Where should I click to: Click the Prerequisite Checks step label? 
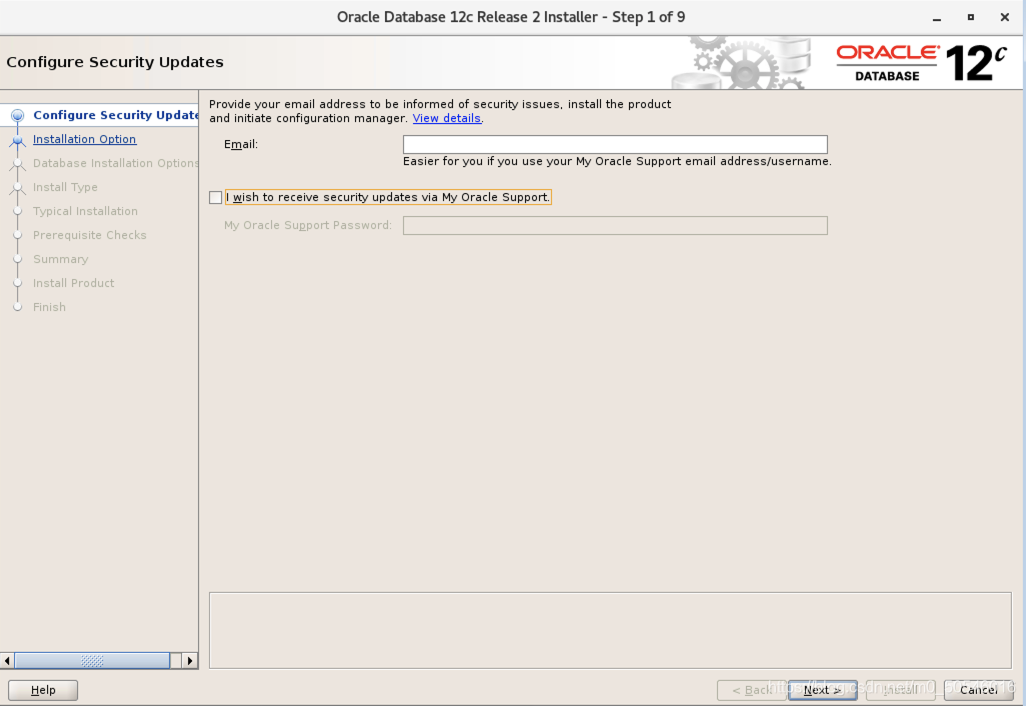click(x=90, y=235)
